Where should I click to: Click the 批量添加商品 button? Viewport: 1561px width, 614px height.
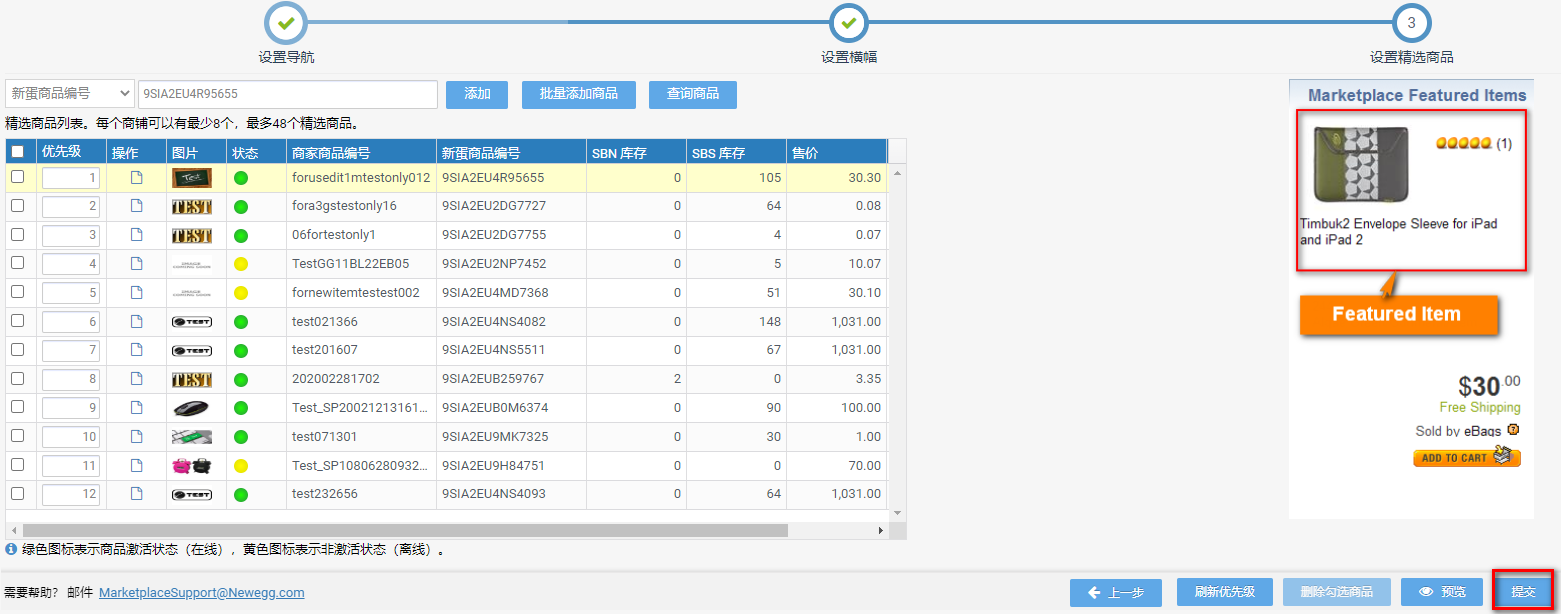578,94
